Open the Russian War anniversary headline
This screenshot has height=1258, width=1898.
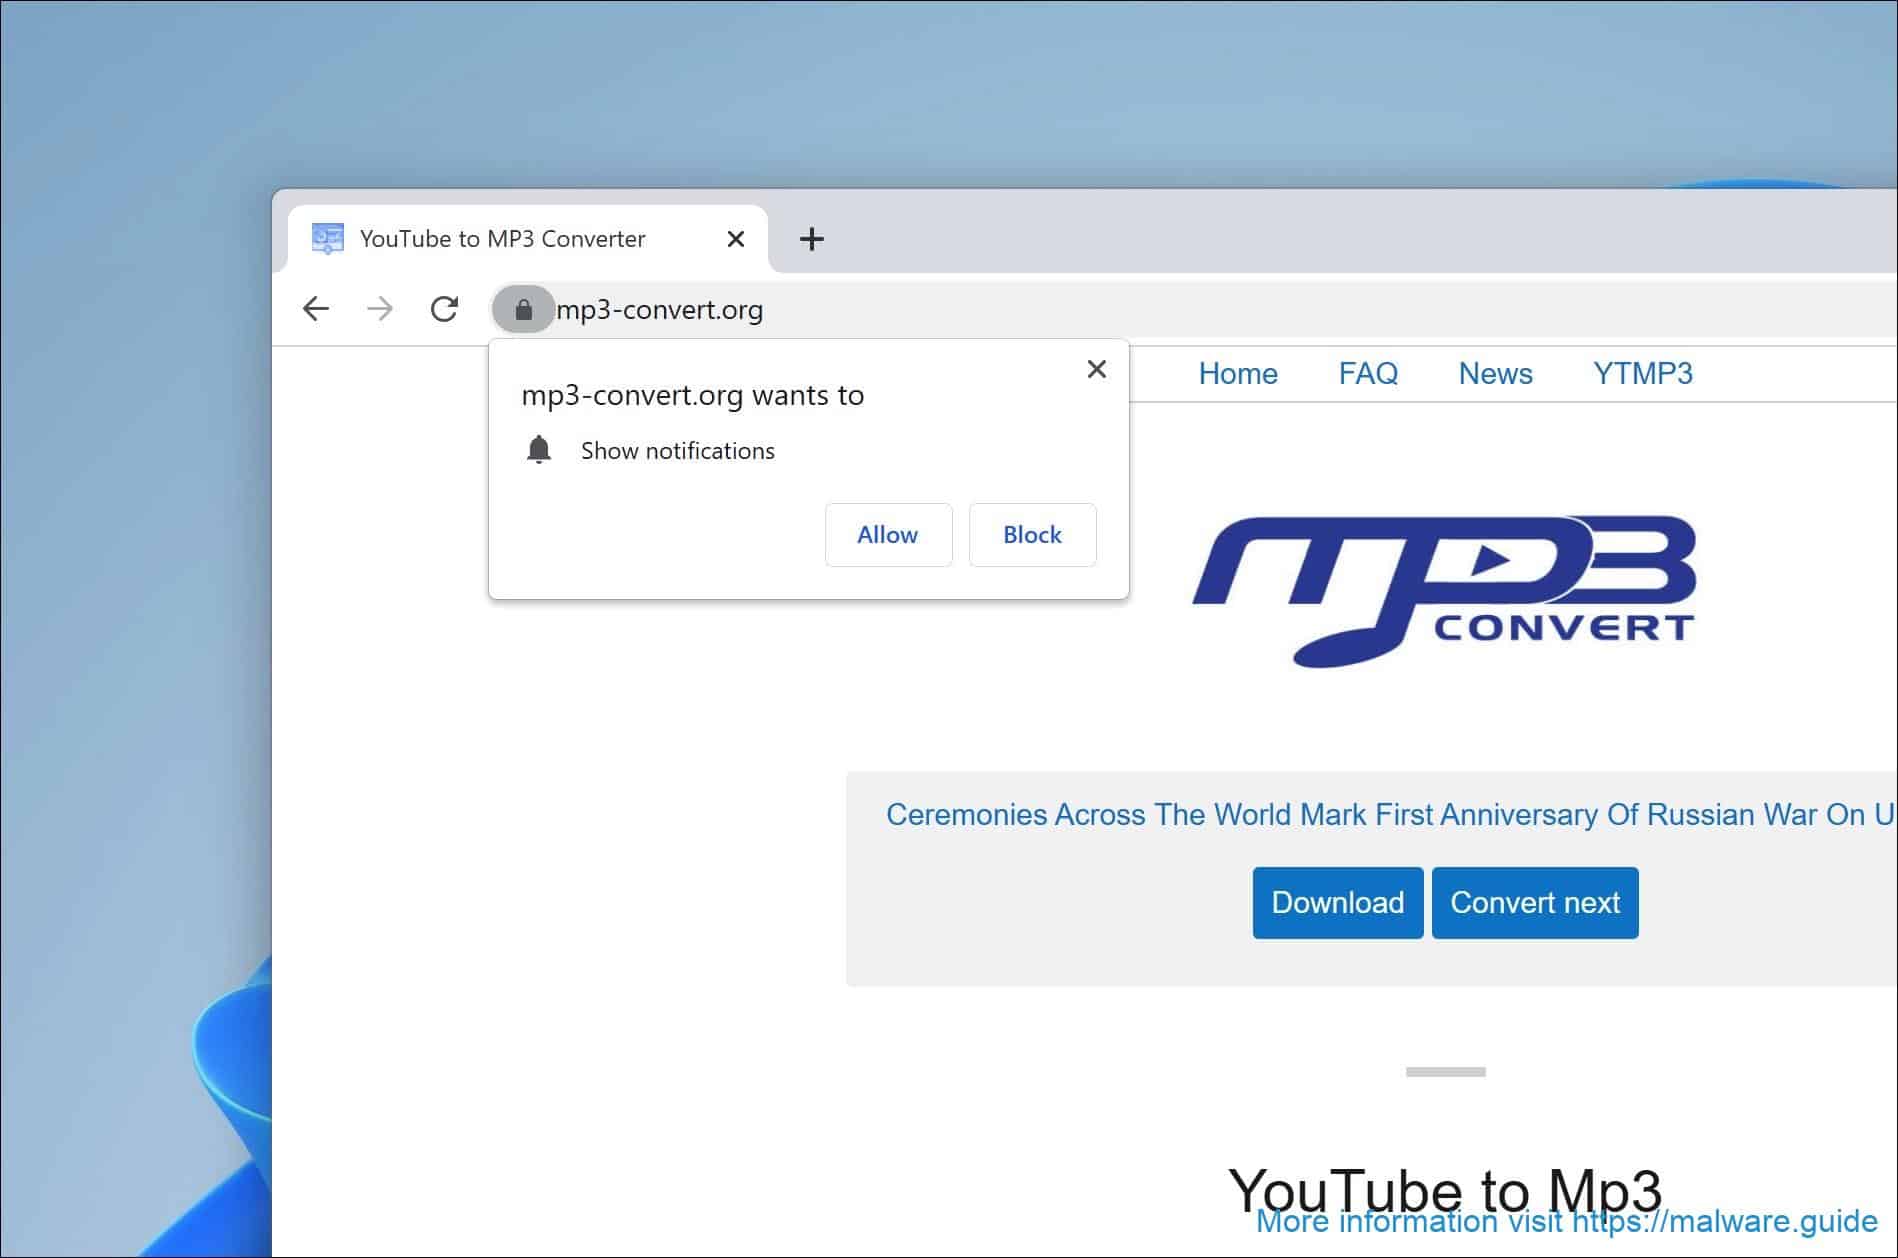pos(1390,814)
